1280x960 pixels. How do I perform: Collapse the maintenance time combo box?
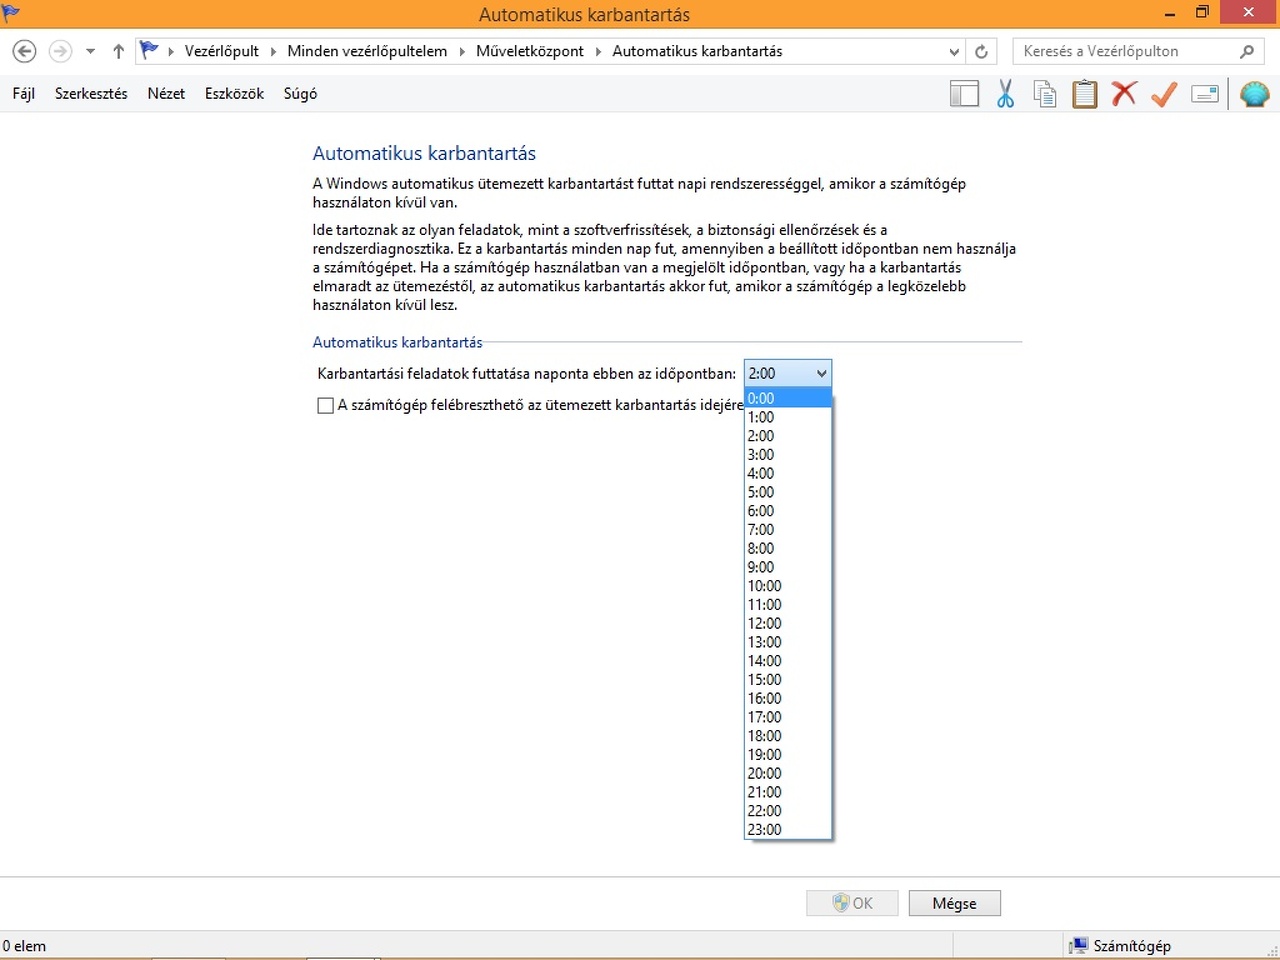(x=788, y=373)
